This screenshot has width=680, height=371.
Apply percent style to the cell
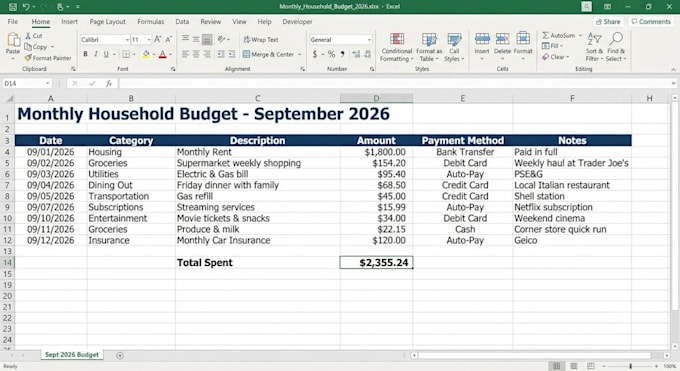pyautogui.click(x=331, y=54)
